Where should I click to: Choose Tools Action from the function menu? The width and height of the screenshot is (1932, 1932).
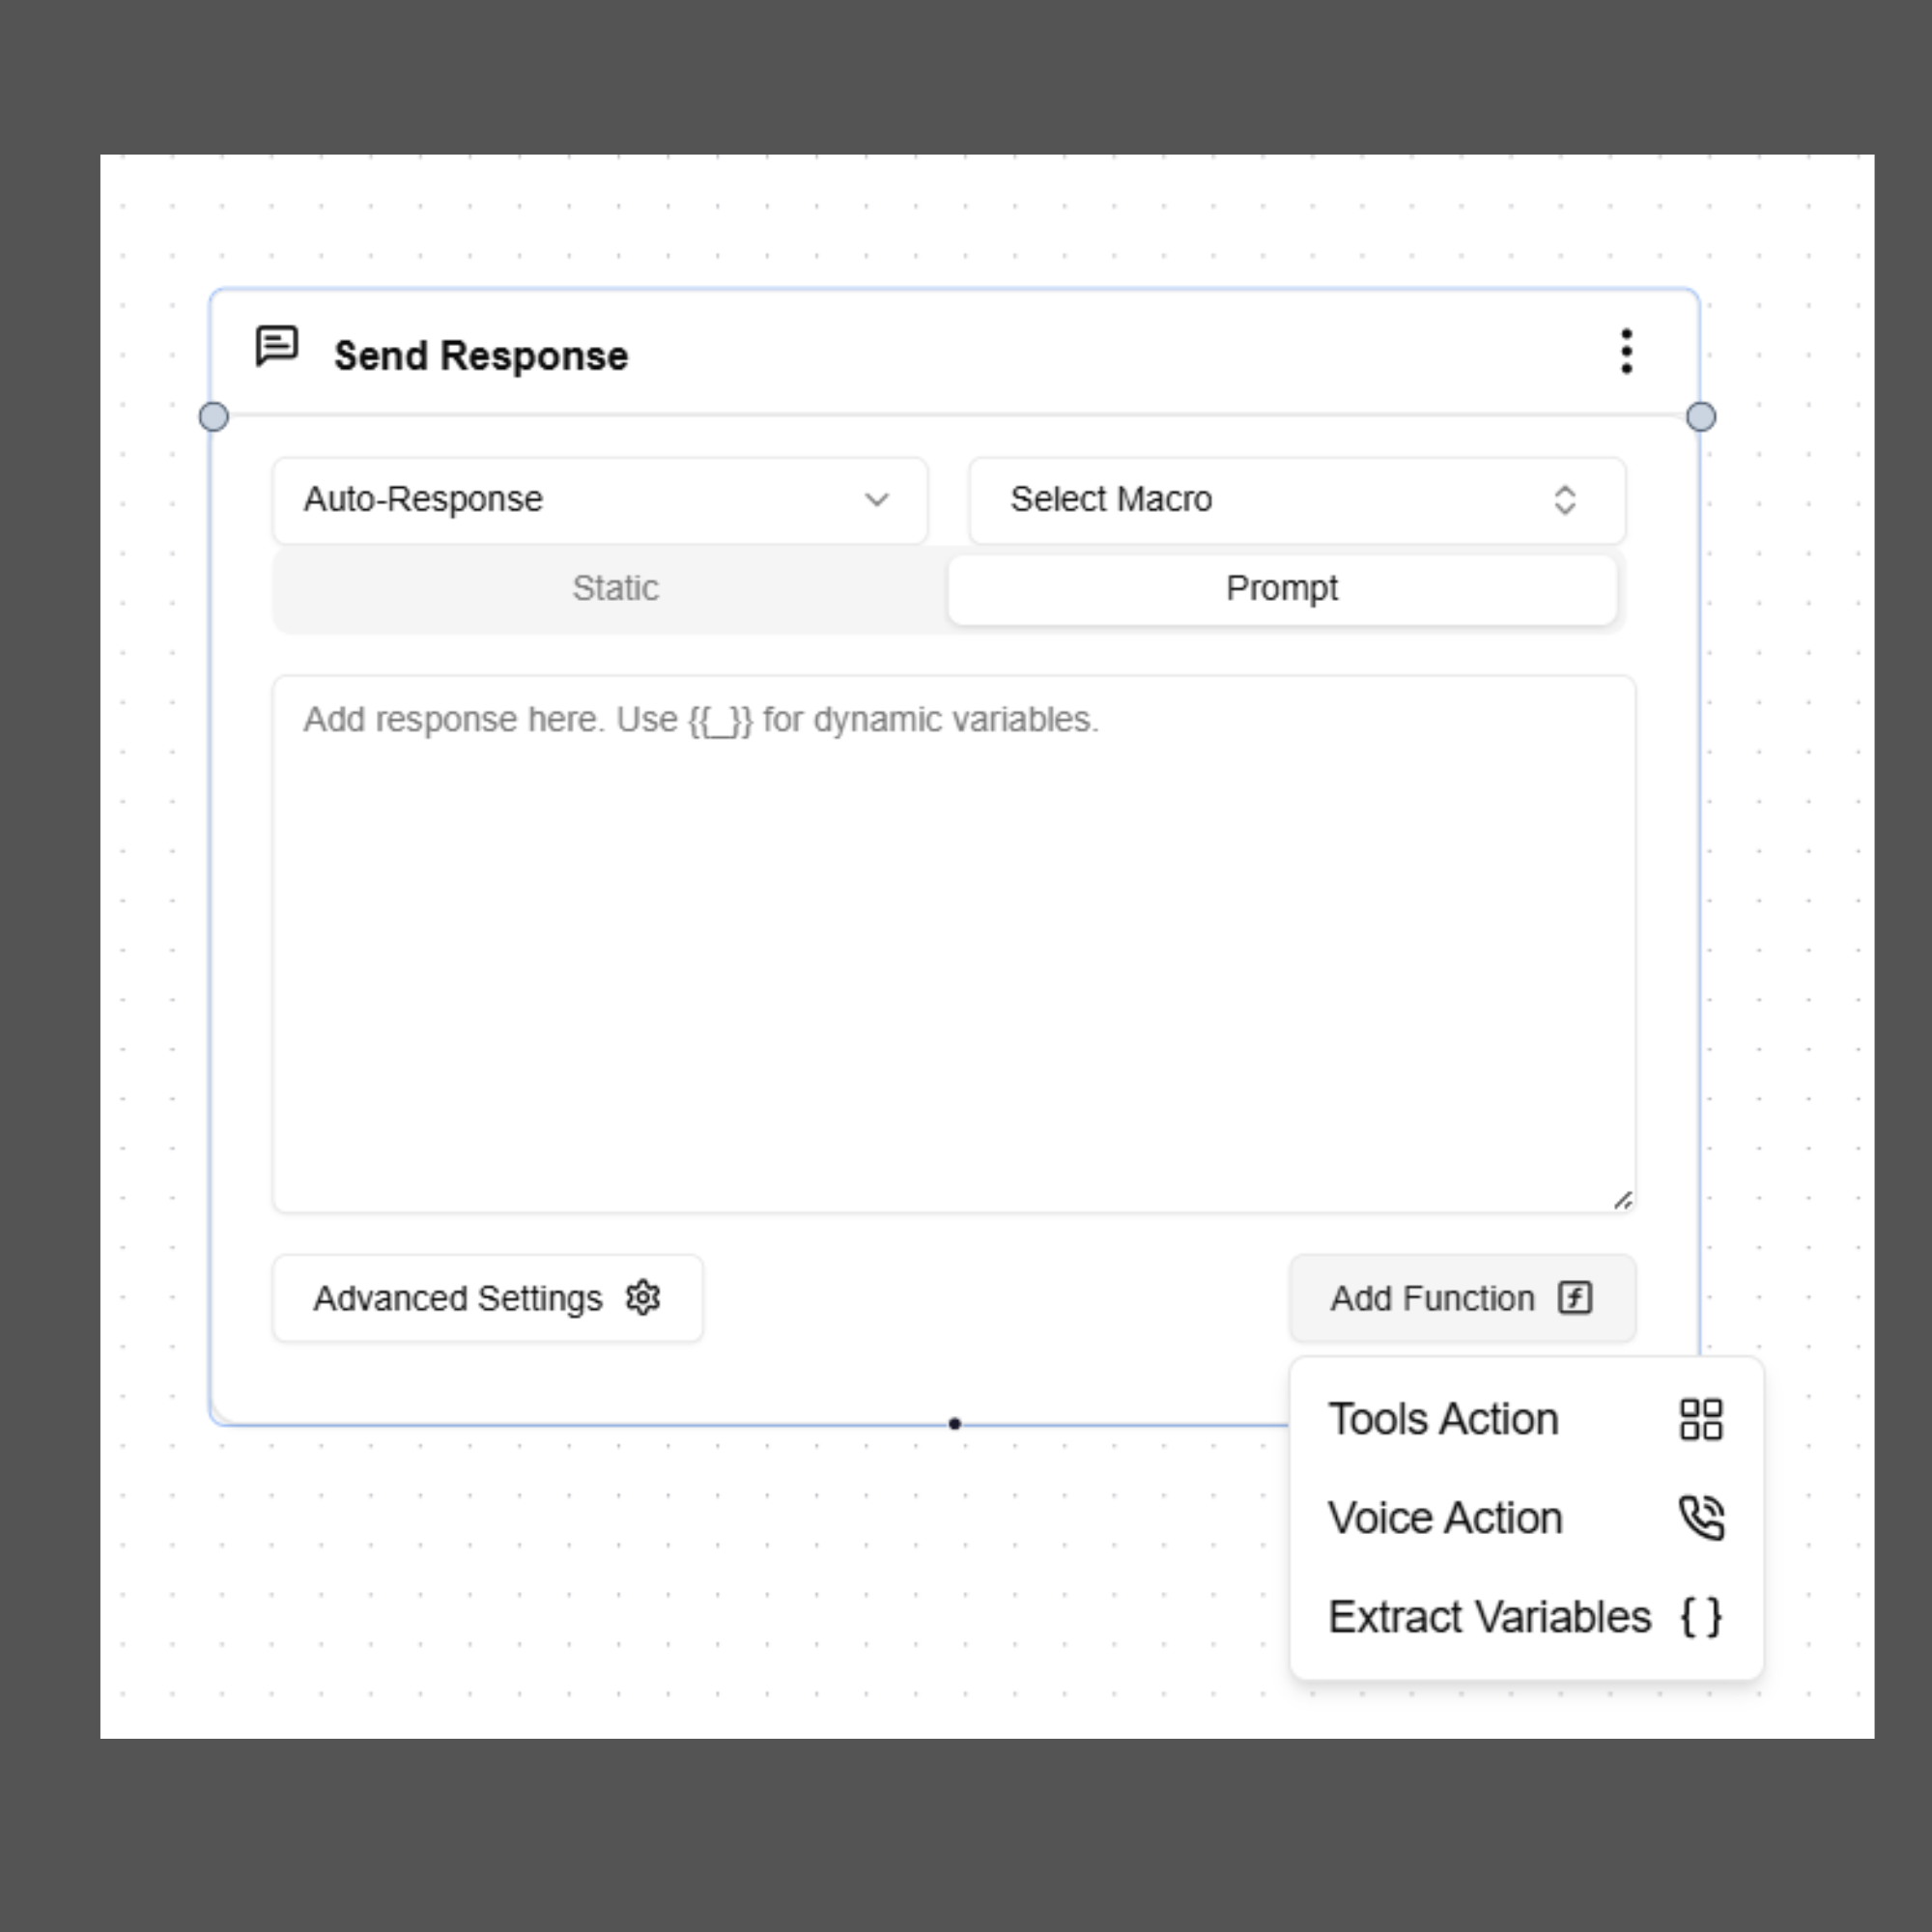(x=1443, y=1418)
